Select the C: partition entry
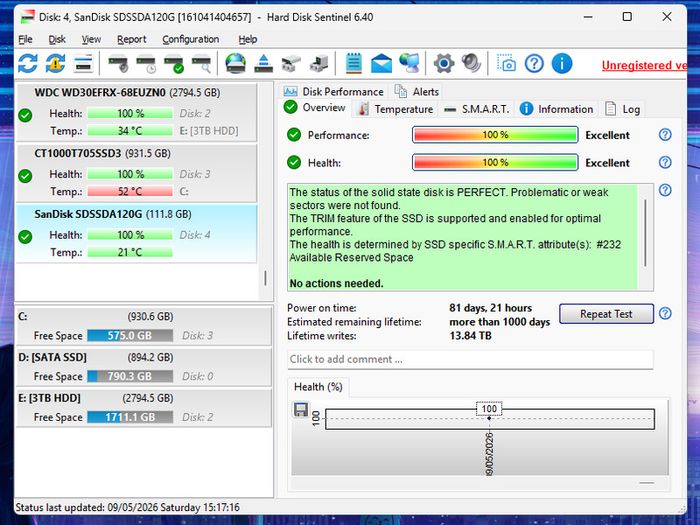The width and height of the screenshot is (700, 525). (x=144, y=325)
